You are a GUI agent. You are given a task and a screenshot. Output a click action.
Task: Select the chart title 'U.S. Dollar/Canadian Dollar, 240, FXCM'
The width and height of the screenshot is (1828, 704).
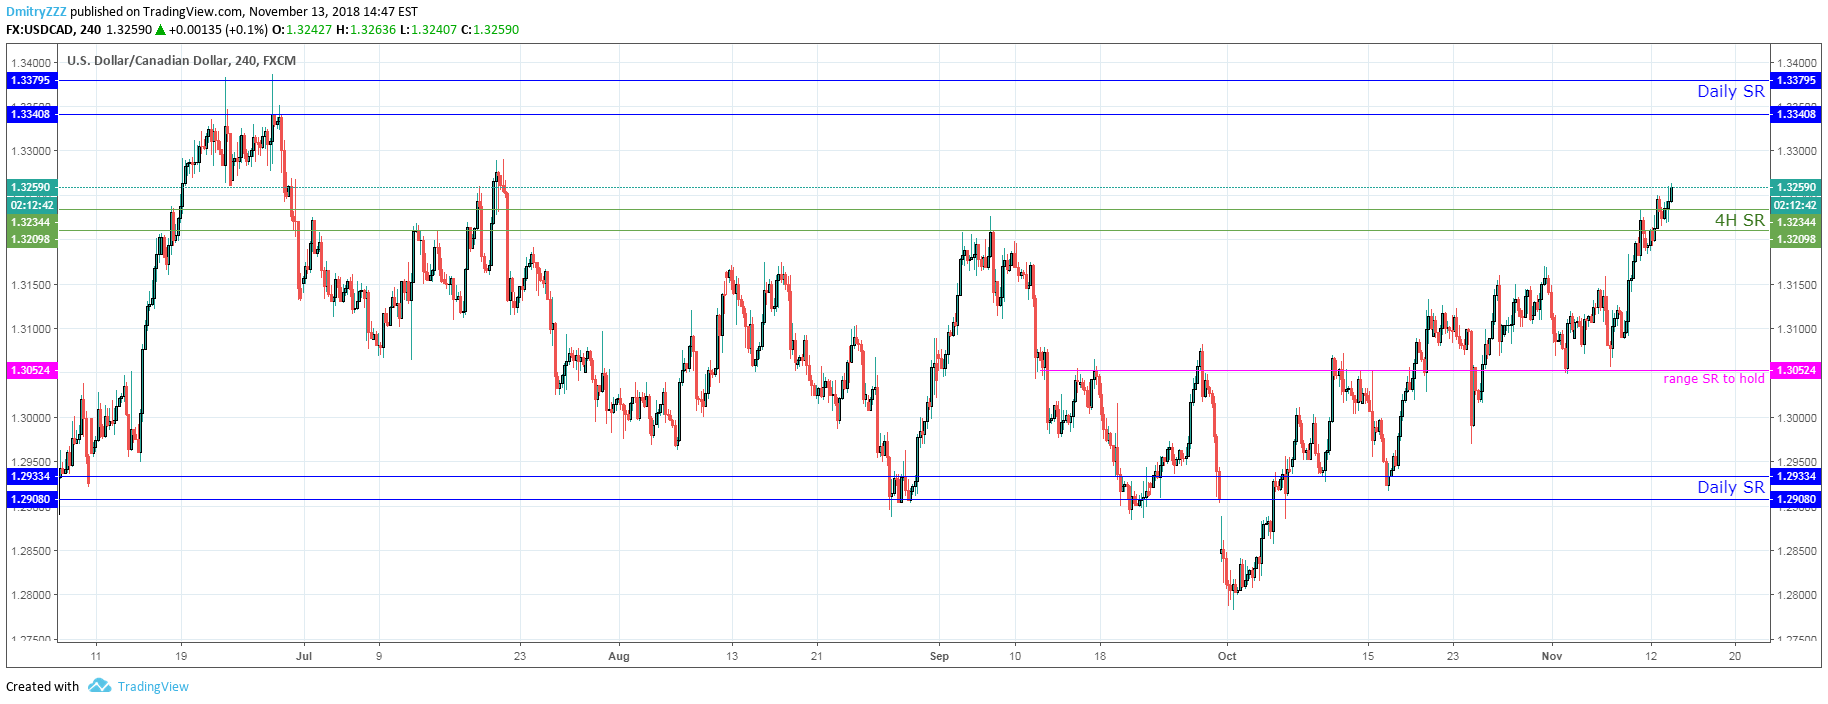click(181, 61)
